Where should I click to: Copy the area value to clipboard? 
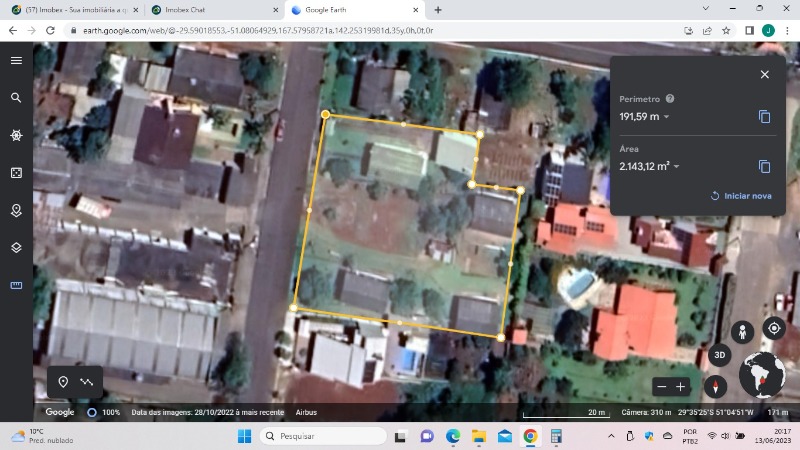tap(764, 166)
